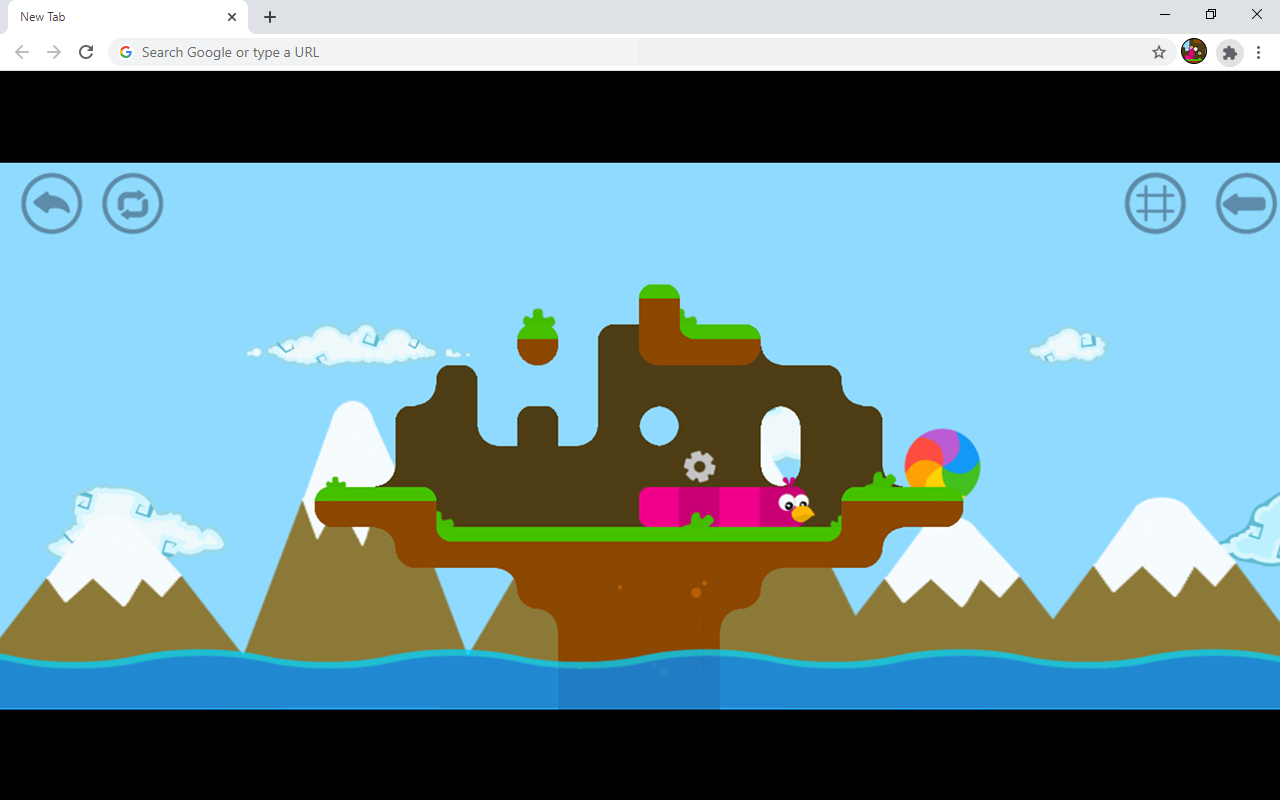Select the pink snakebird's head
Viewport: 1280px width, 800px height.
[790, 505]
